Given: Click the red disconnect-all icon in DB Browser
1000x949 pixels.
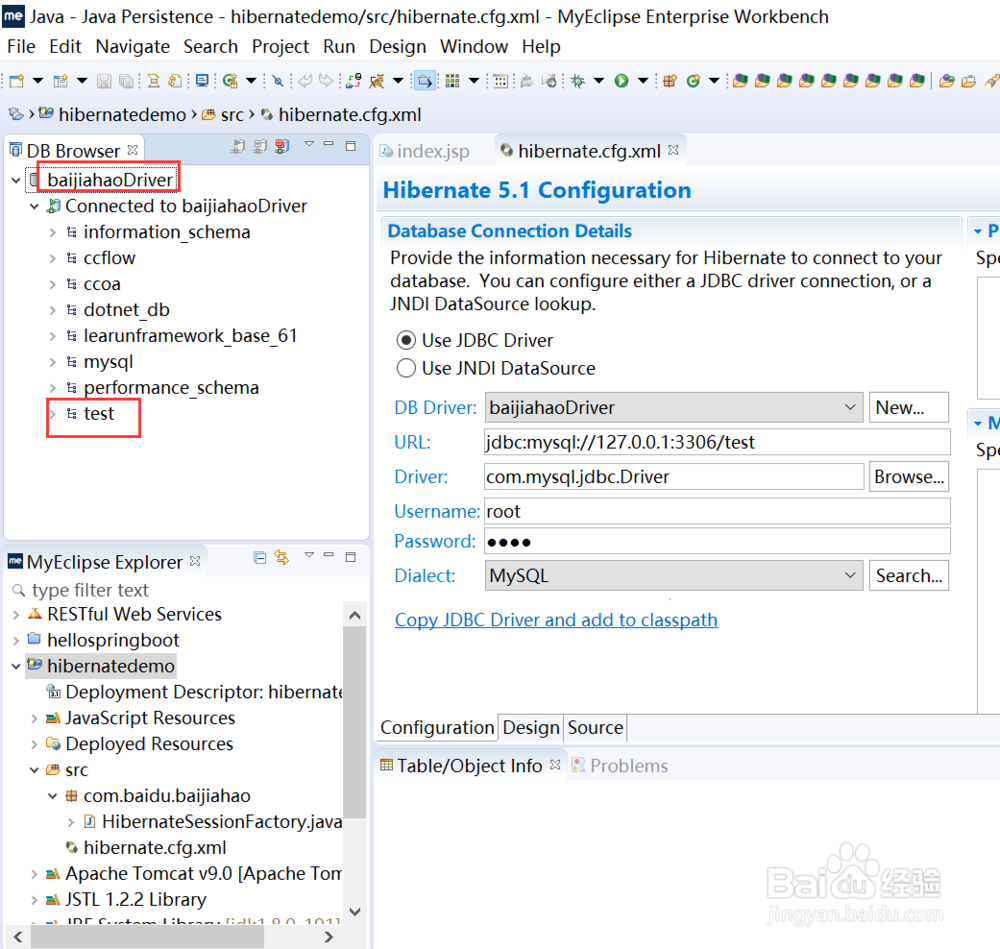Looking at the screenshot, I should [282, 147].
